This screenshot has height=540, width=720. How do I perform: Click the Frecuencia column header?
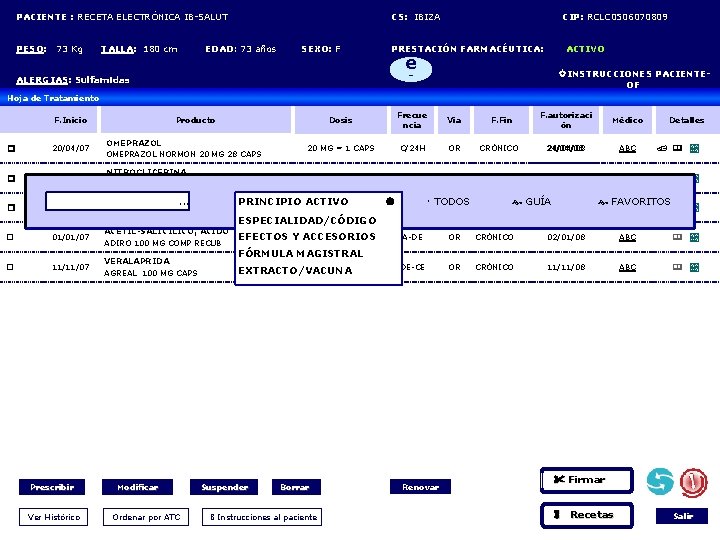(412, 120)
